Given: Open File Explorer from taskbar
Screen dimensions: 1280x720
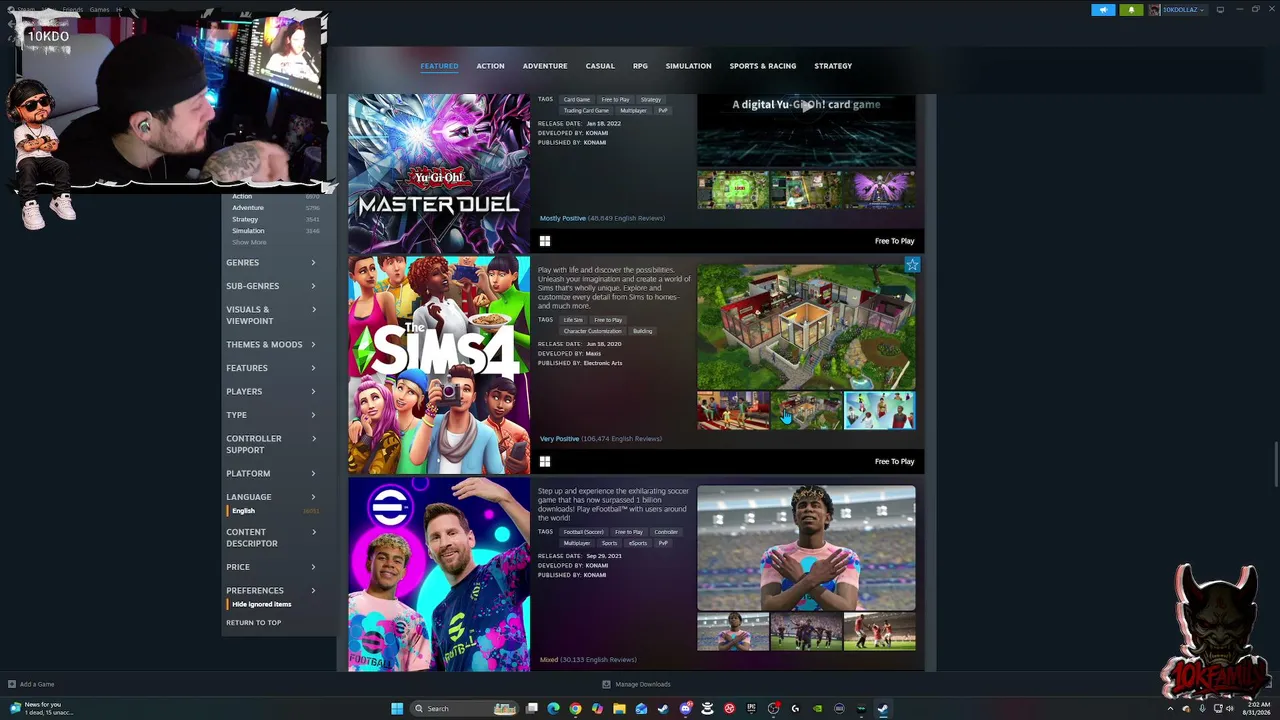Looking at the screenshot, I should pos(619,709).
